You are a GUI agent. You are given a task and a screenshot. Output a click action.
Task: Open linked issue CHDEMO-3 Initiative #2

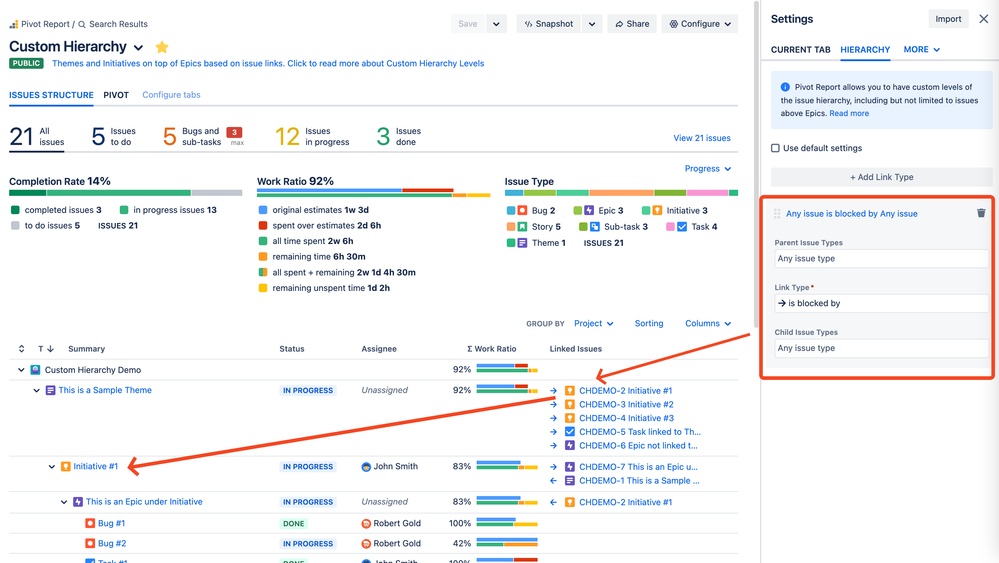coord(626,404)
